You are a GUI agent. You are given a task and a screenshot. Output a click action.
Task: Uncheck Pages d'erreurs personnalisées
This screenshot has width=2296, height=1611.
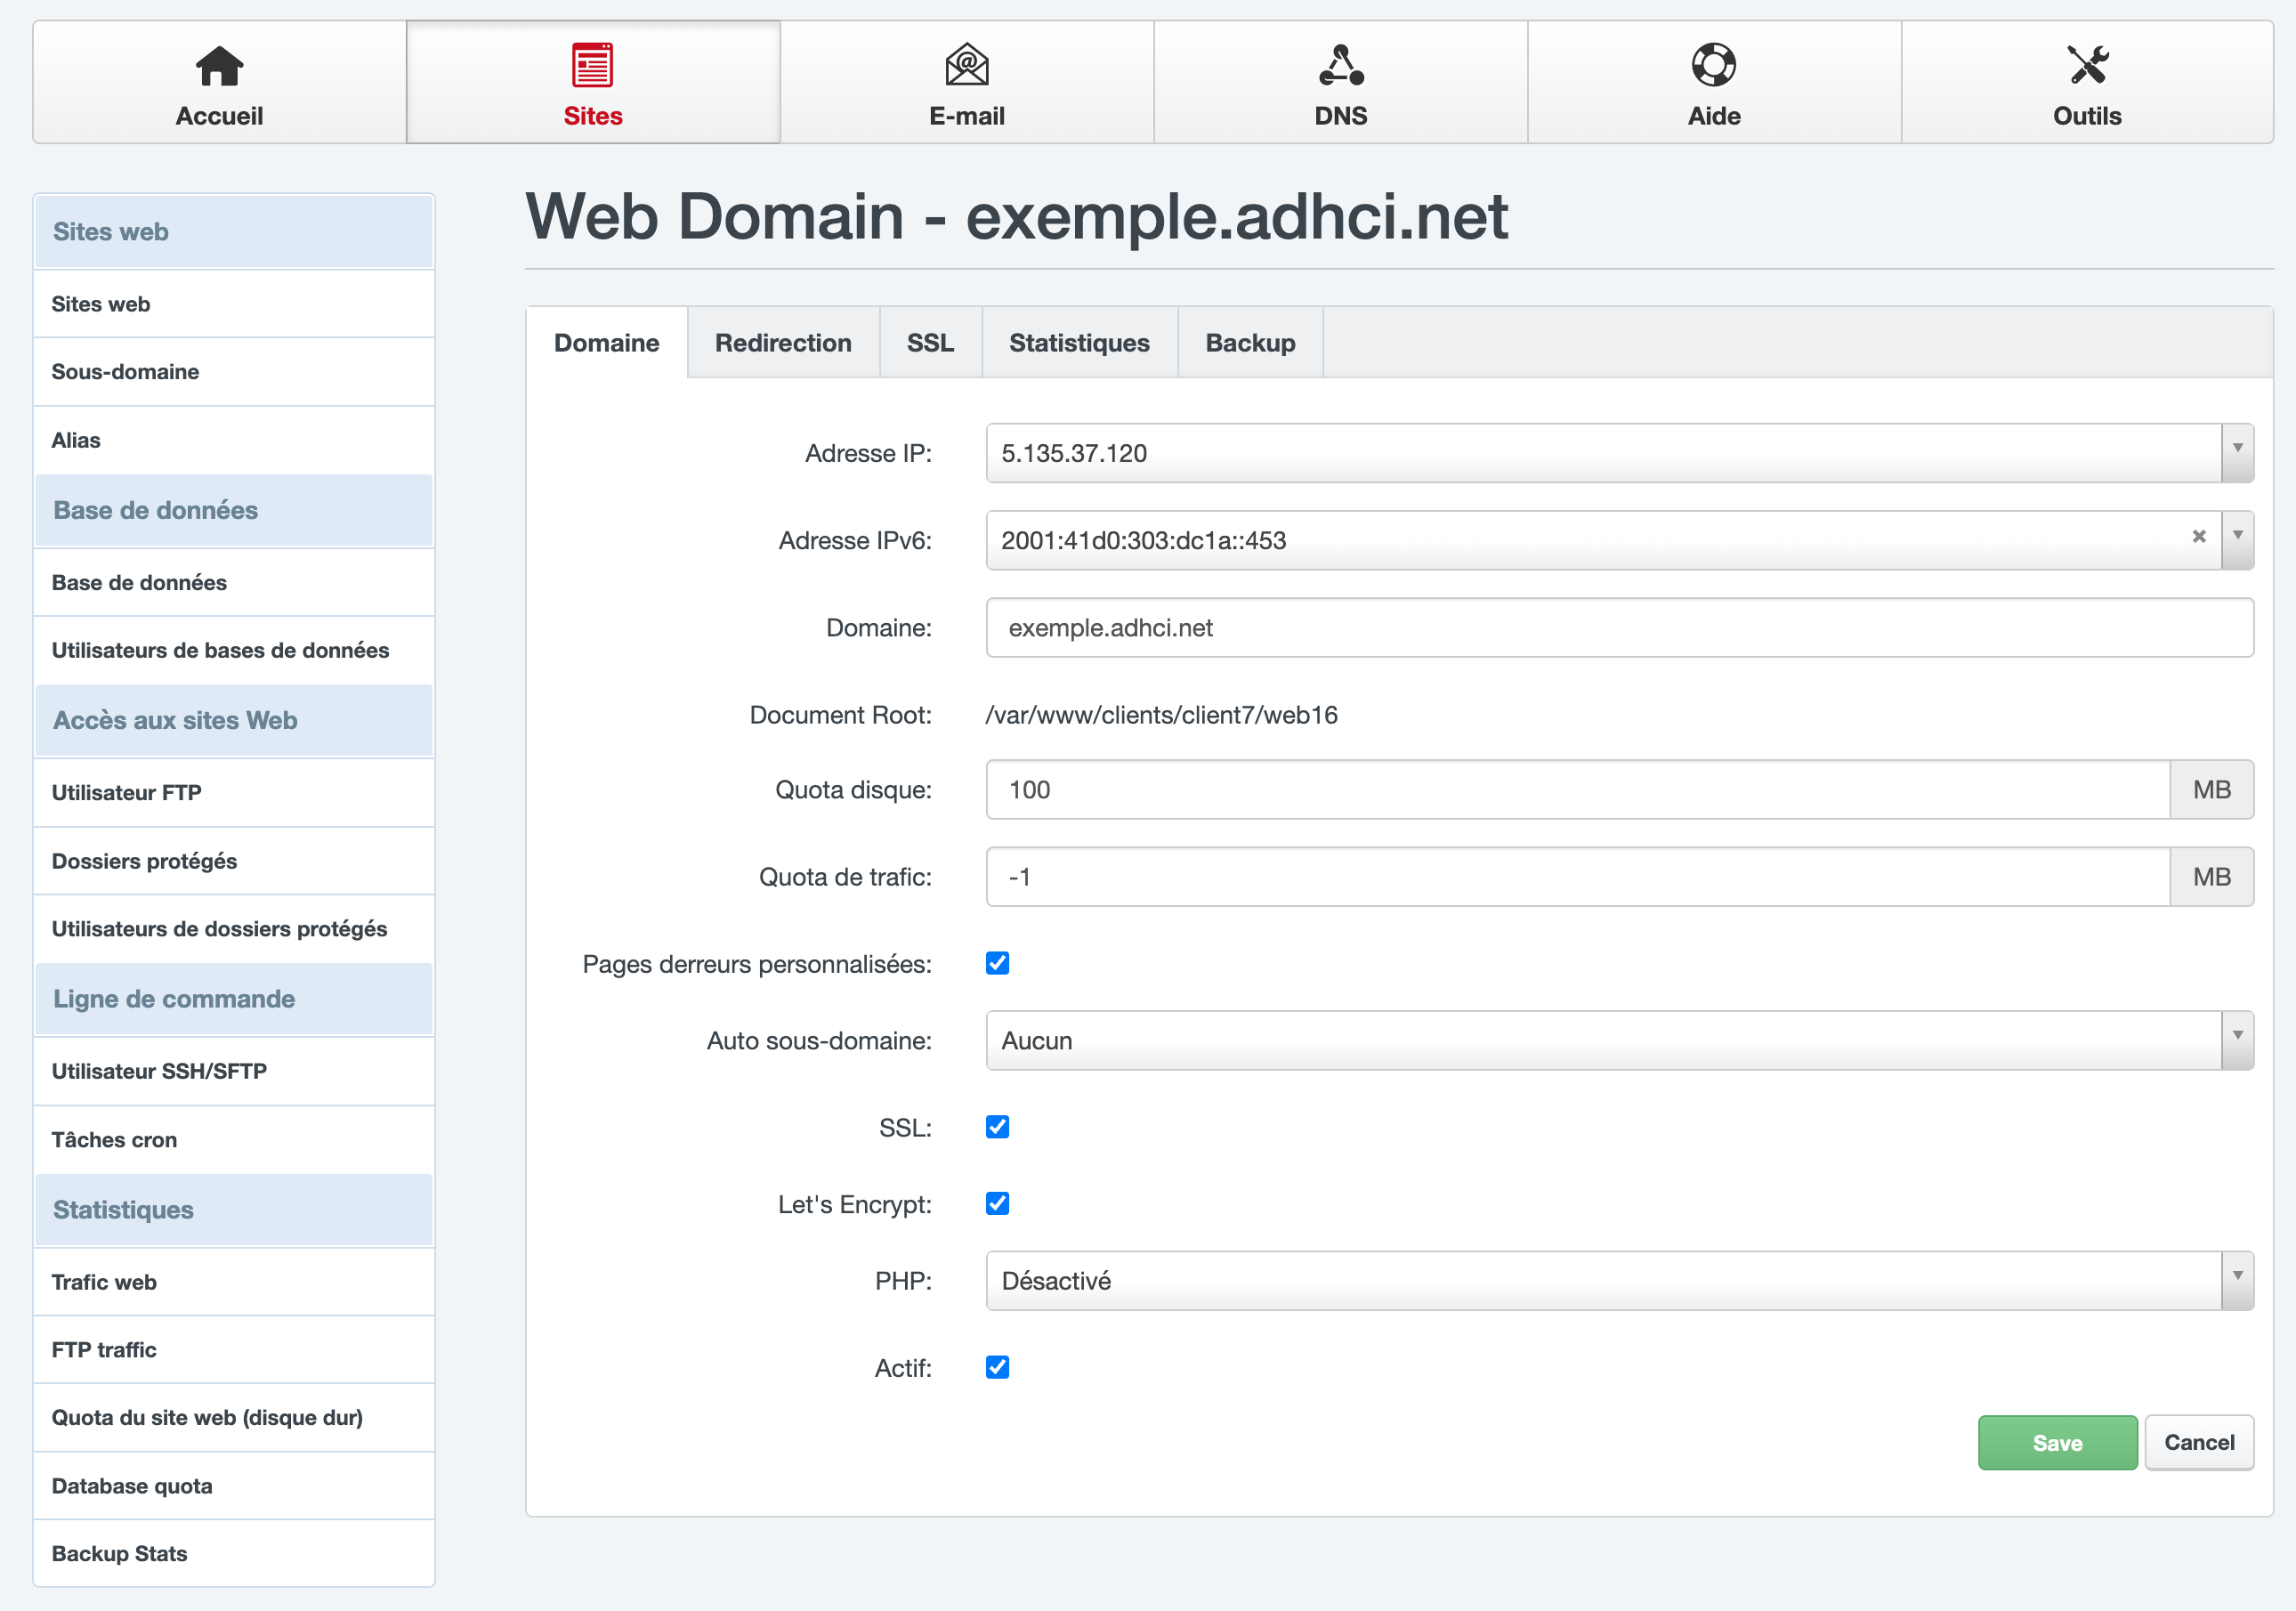997,963
